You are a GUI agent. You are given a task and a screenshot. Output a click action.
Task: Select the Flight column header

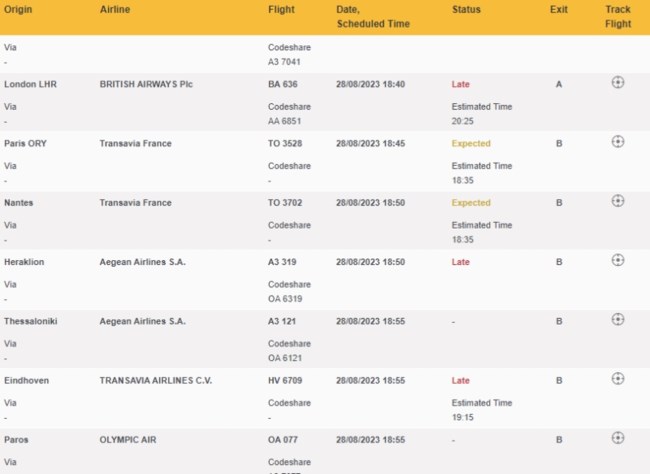[x=281, y=10]
